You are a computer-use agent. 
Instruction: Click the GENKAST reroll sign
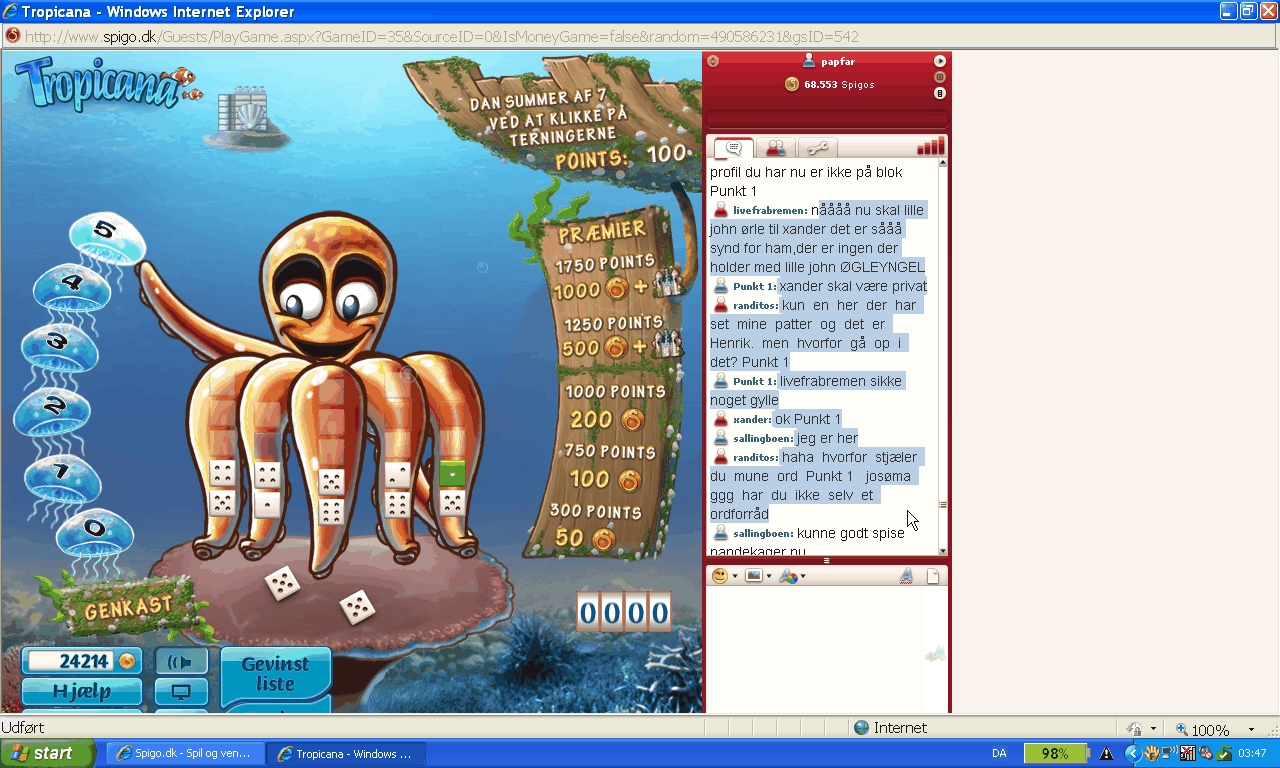pyautogui.click(x=129, y=607)
